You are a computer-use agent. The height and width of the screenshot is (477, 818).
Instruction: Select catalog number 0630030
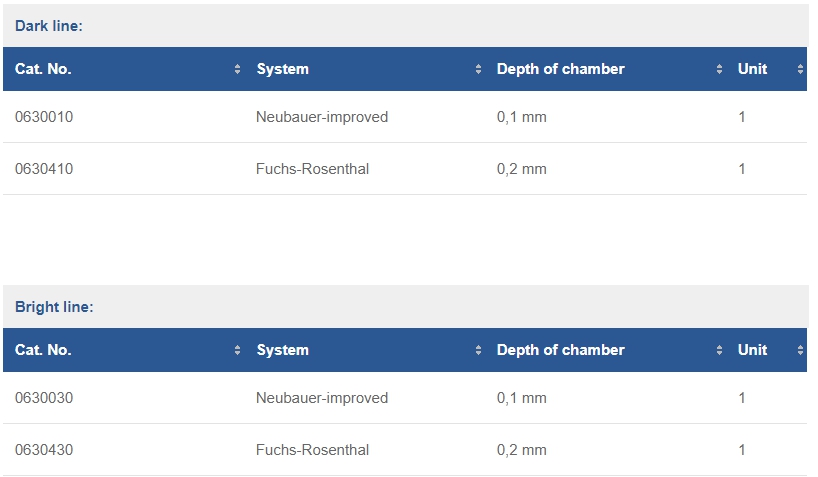tap(44, 398)
